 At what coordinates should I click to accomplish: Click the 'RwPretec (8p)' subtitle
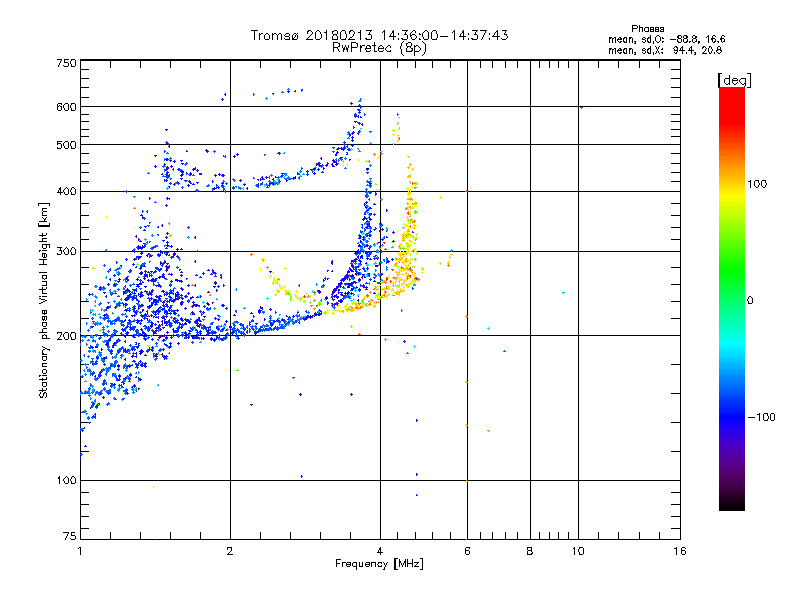point(379,48)
